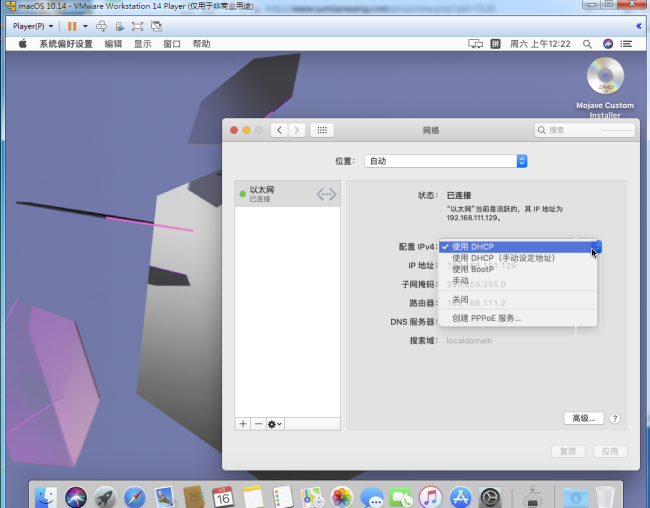This screenshot has width=650, height=508.
Task: Remove service with minus button
Action: [259, 424]
